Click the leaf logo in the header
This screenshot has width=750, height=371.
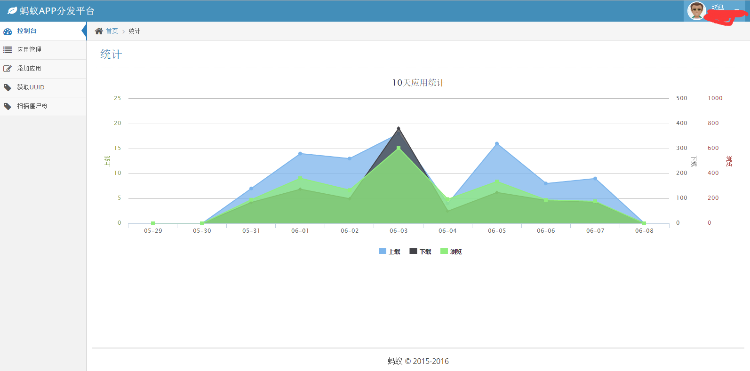pyautogui.click(x=12, y=11)
